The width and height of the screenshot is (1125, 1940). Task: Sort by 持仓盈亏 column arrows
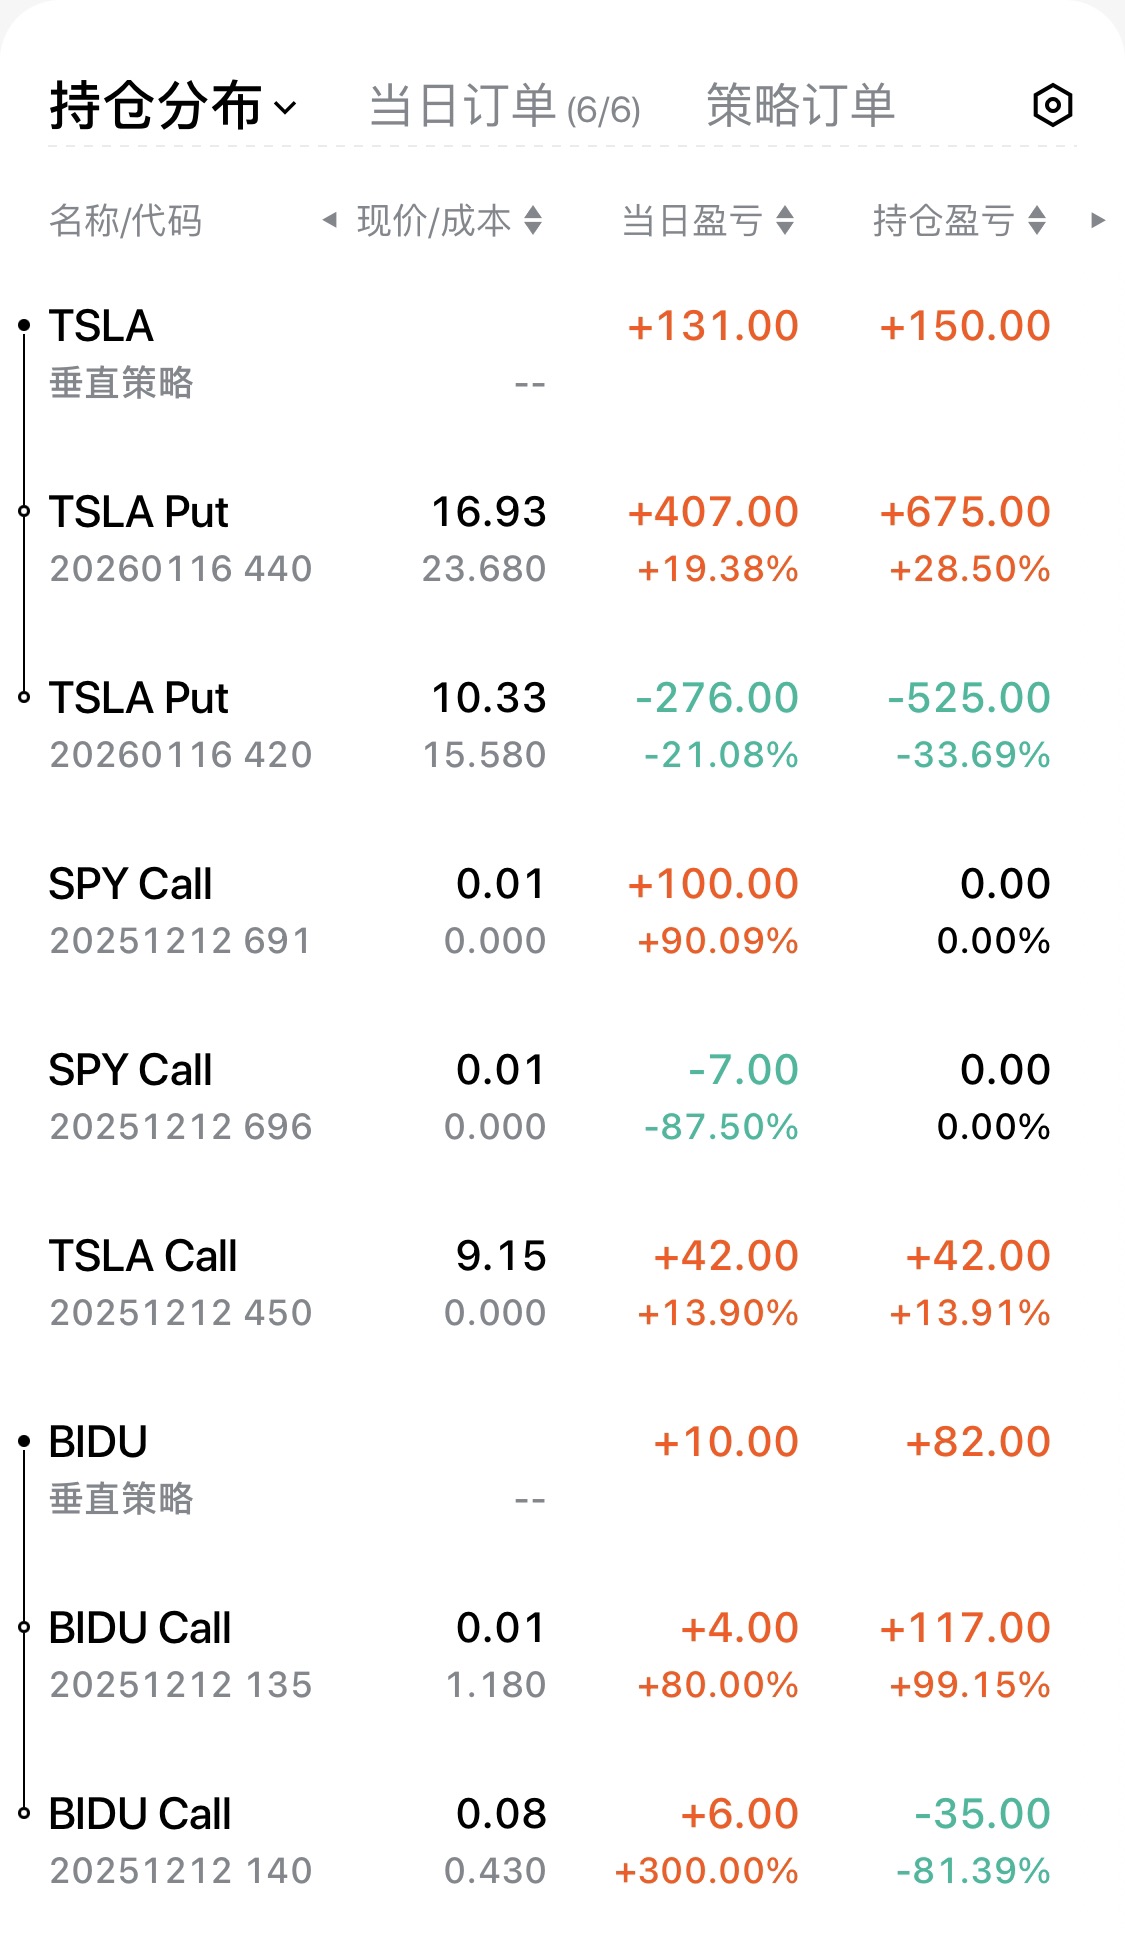1037,220
